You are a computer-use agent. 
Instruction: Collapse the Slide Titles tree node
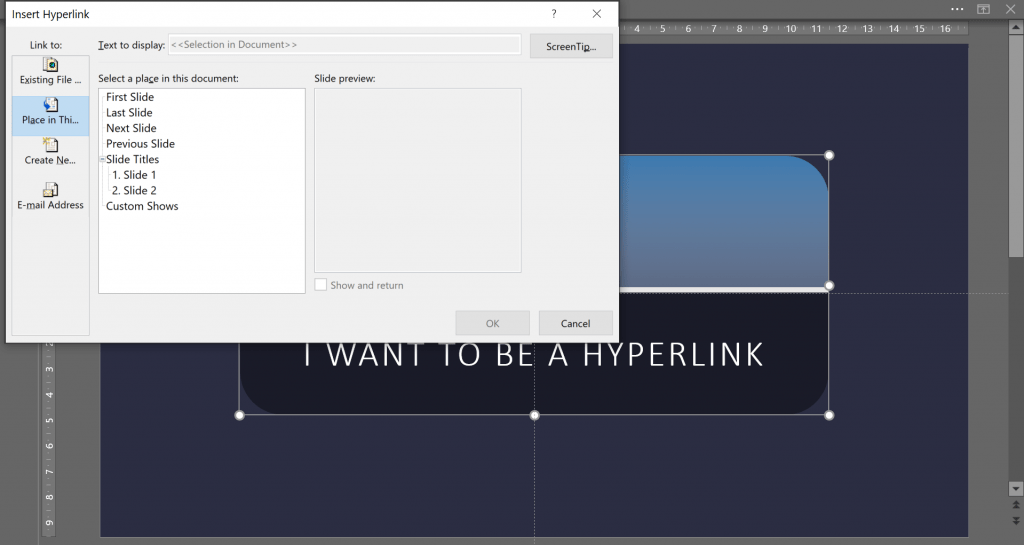click(103, 159)
